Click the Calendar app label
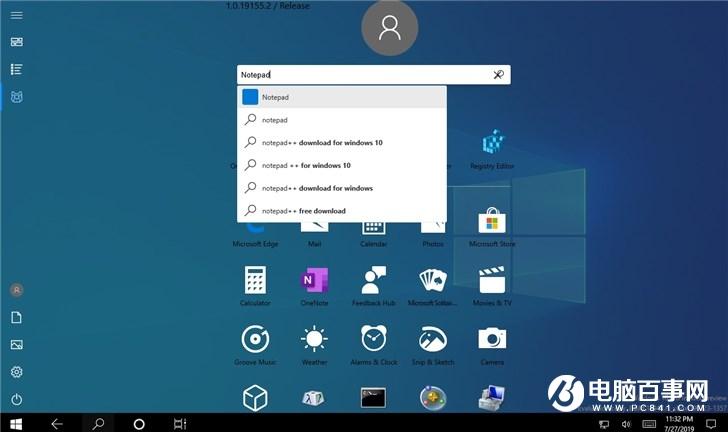728x432 pixels. [374, 244]
